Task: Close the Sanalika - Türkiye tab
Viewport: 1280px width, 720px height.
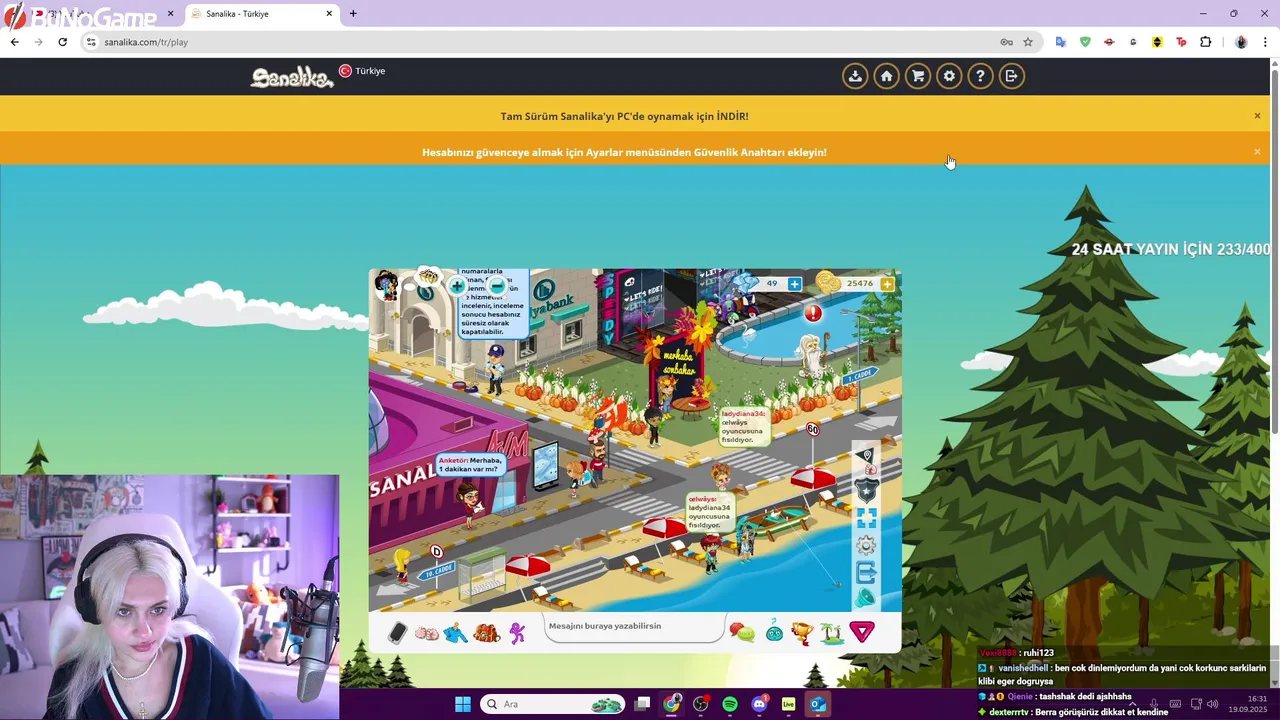Action: (329, 14)
